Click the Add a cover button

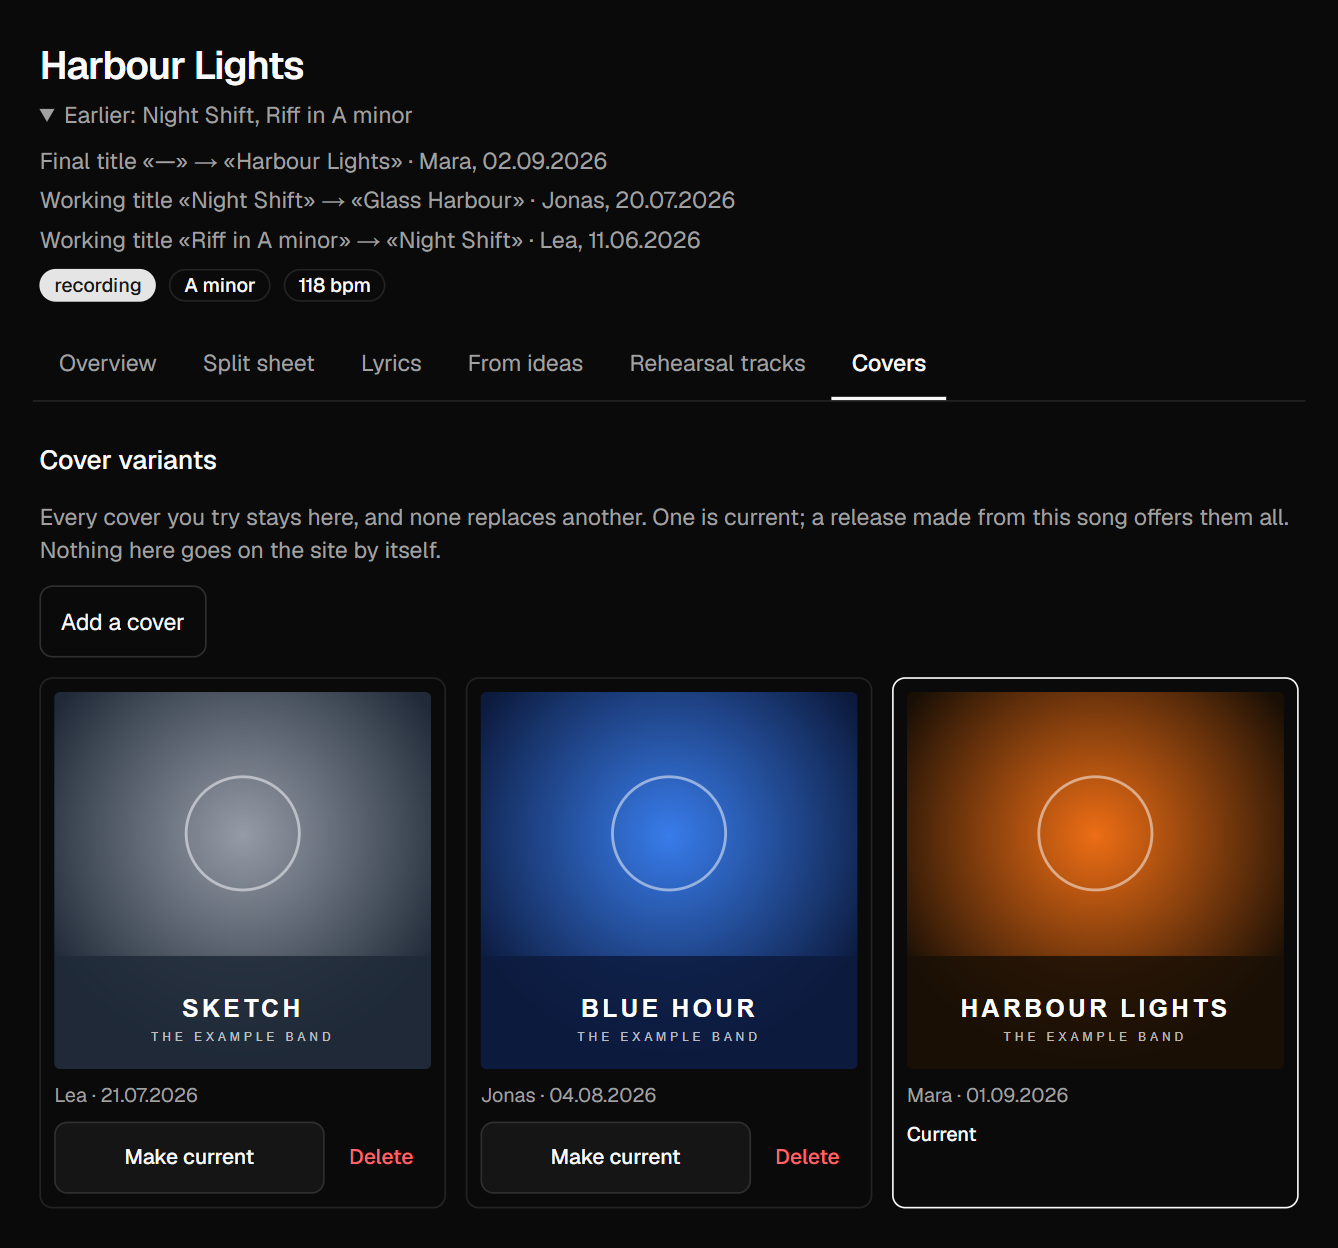click(123, 622)
